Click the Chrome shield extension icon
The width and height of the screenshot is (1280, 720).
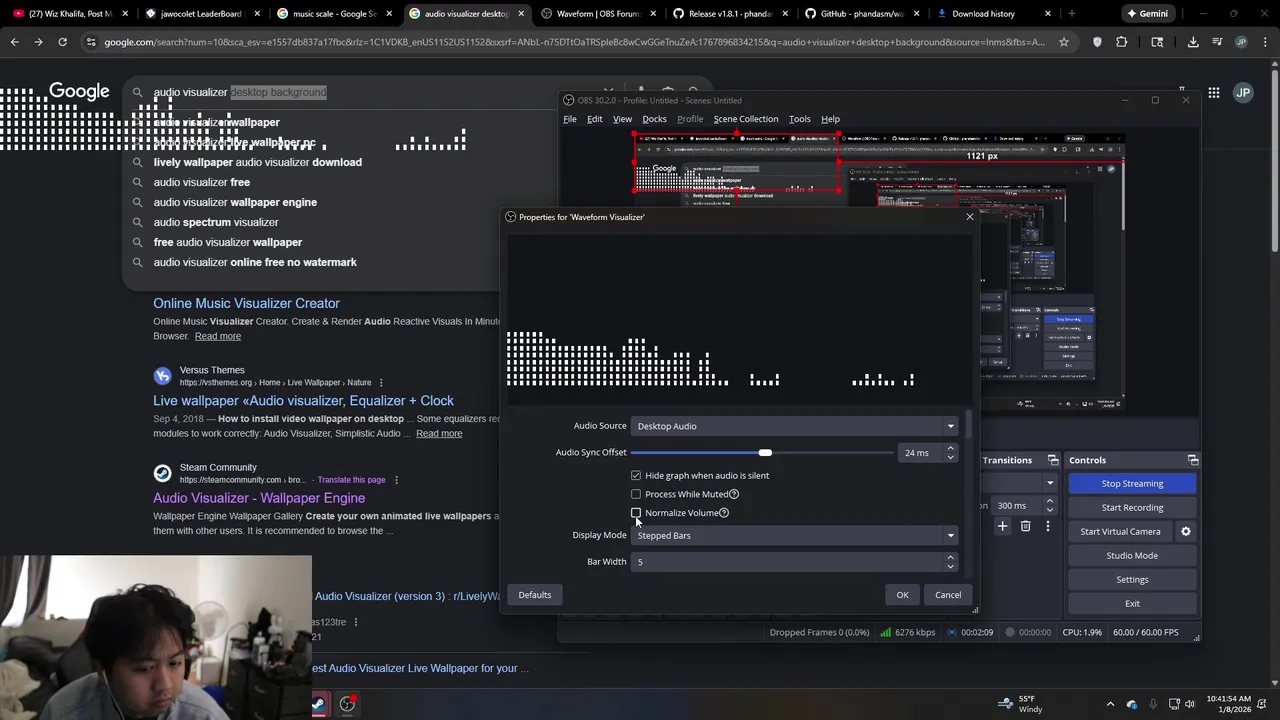[x=1097, y=42]
